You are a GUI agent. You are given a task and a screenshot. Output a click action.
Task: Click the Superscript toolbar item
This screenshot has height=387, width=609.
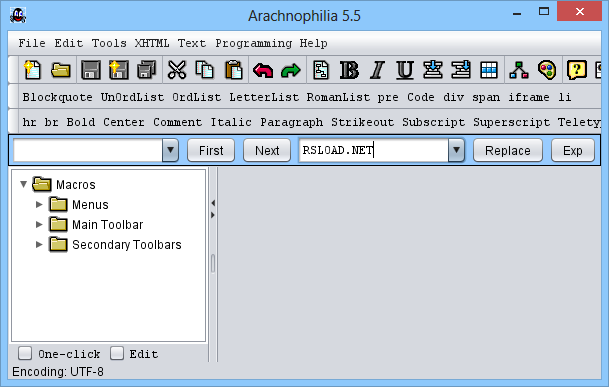[511, 122]
